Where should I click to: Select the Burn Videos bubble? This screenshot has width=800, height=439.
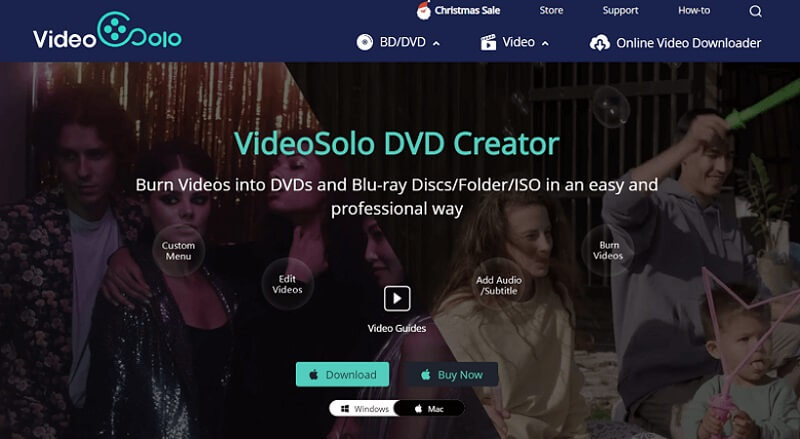(608, 251)
